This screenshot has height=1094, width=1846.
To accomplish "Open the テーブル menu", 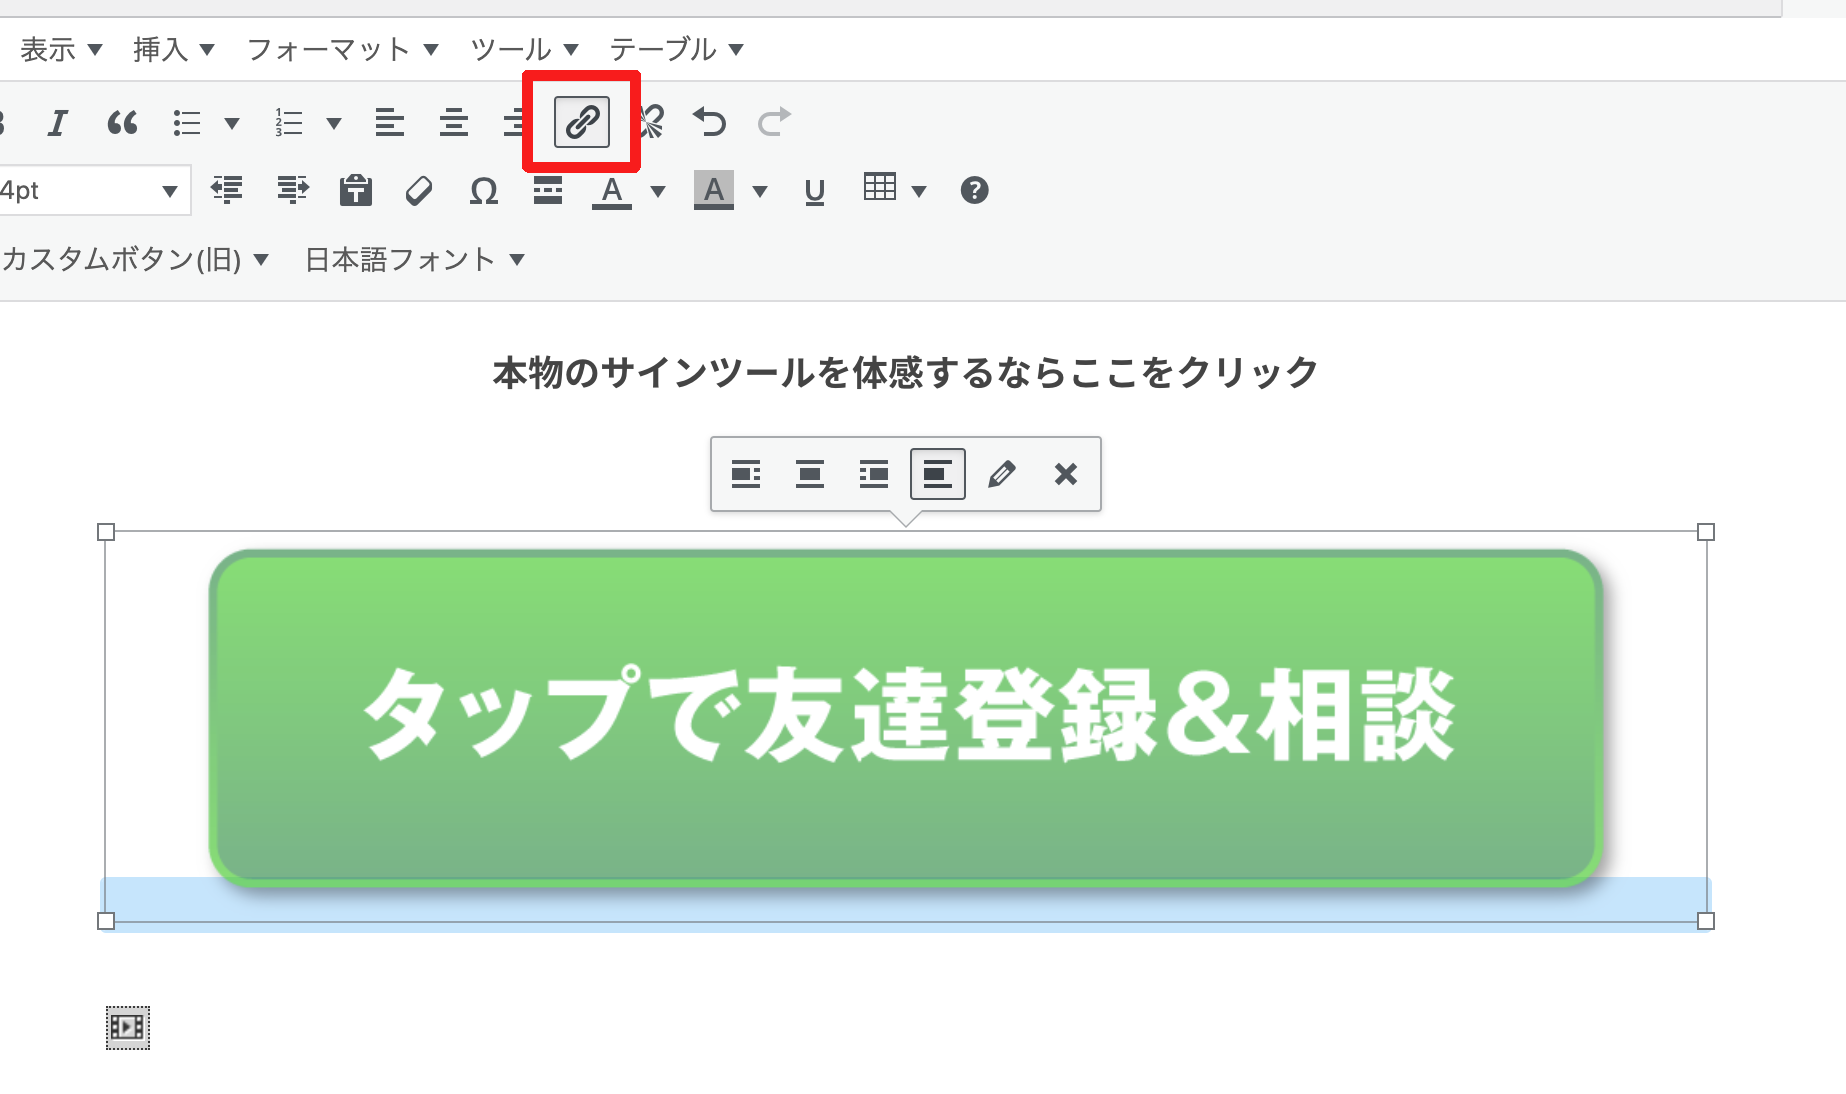I will click(x=677, y=49).
